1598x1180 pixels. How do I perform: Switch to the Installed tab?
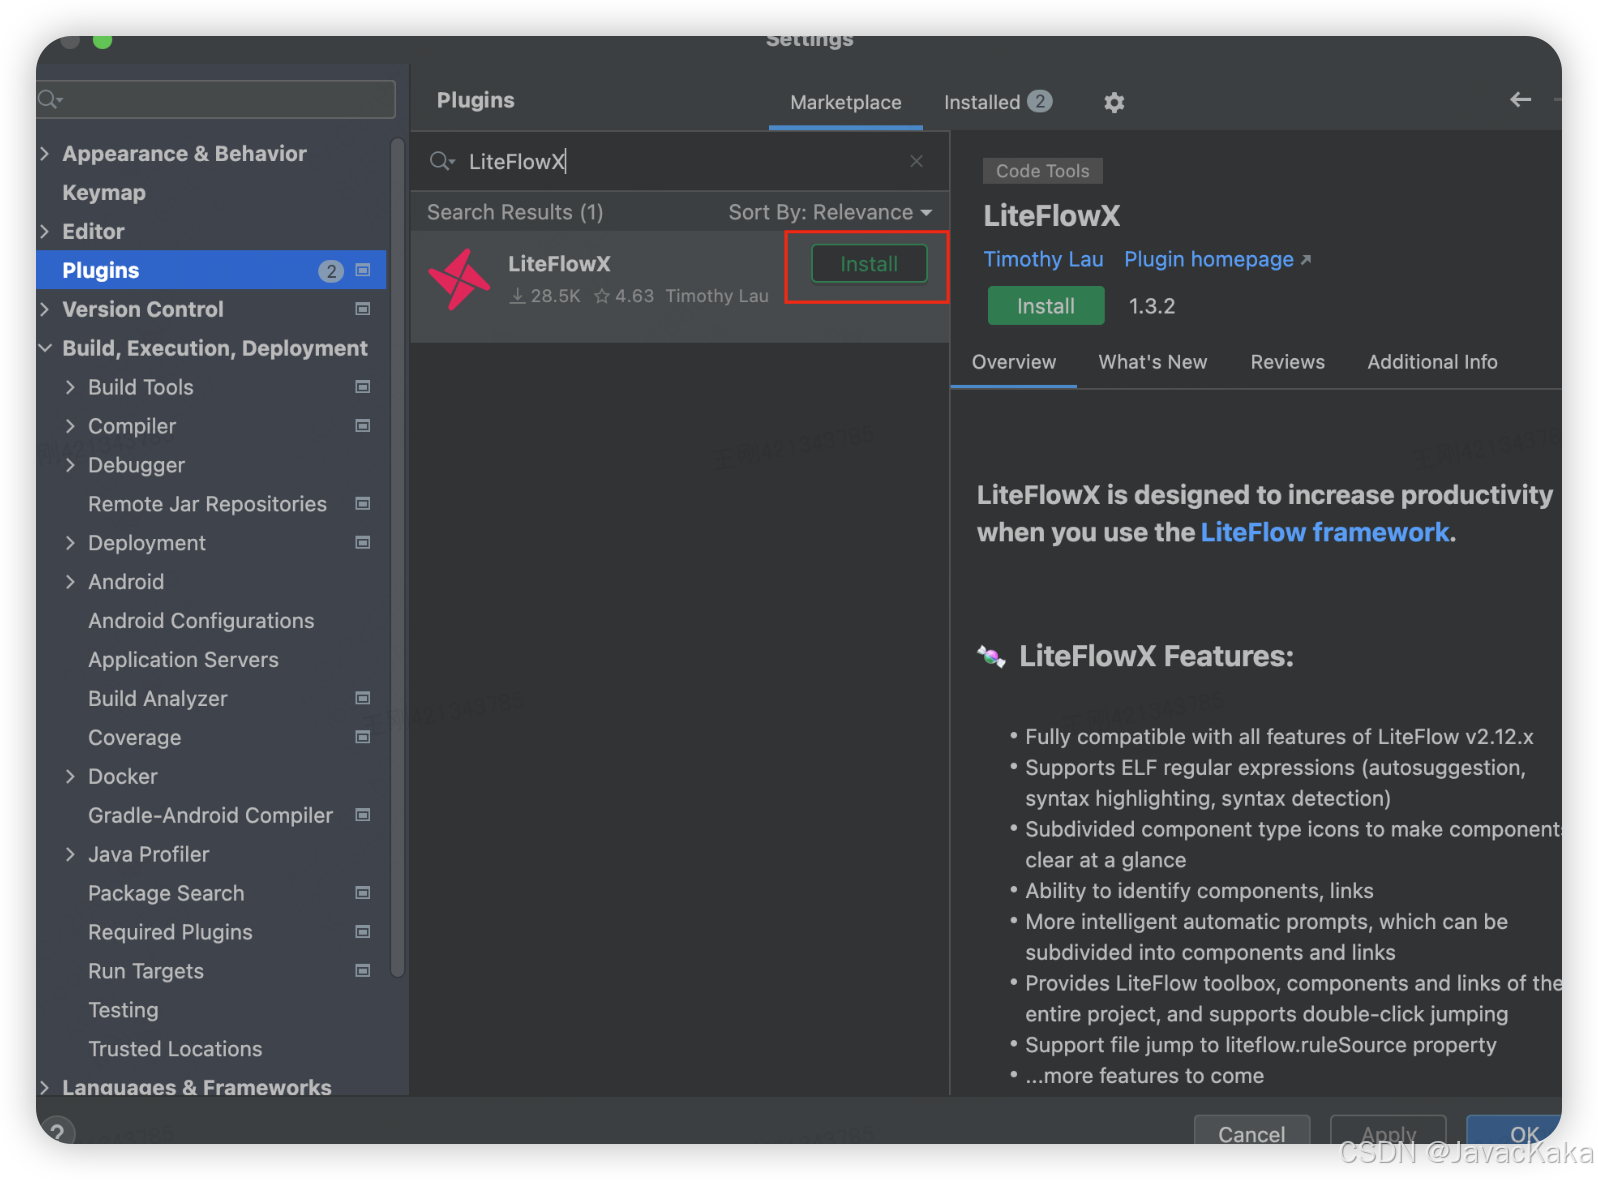[997, 102]
